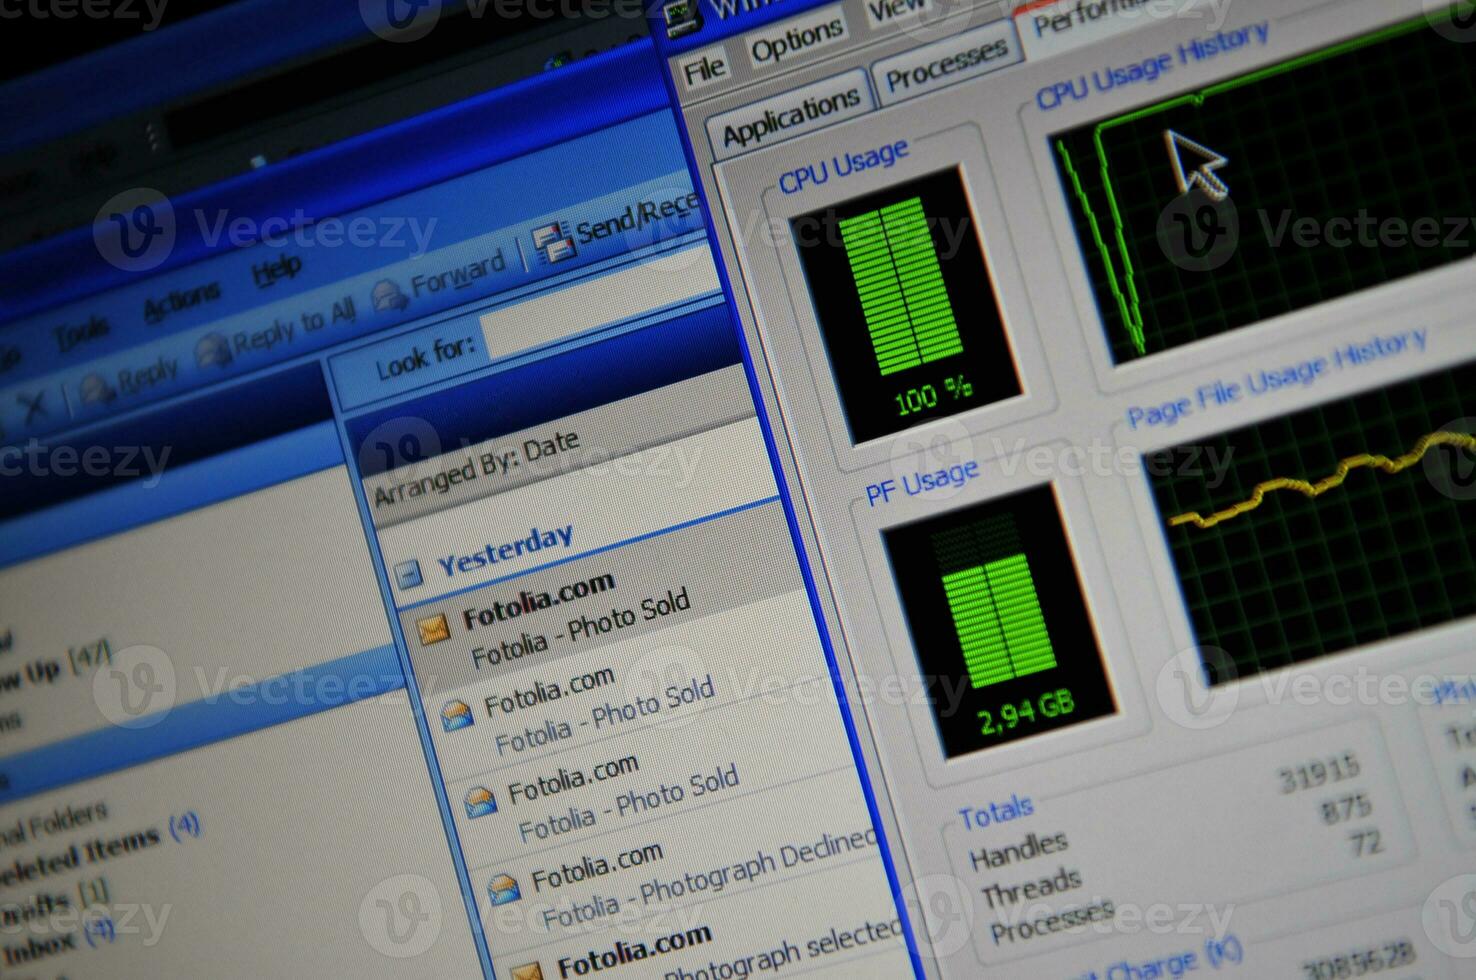The image size is (1476, 980).
Task: Click the Totals group label
Action: coord(996,814)
